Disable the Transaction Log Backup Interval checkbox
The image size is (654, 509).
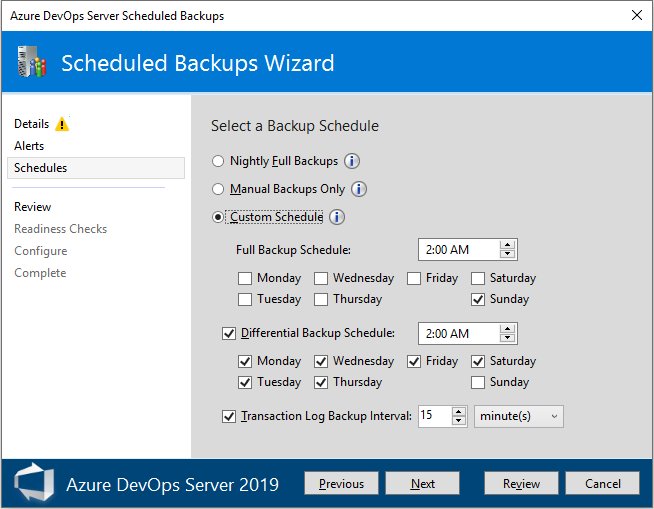(229, 416)
